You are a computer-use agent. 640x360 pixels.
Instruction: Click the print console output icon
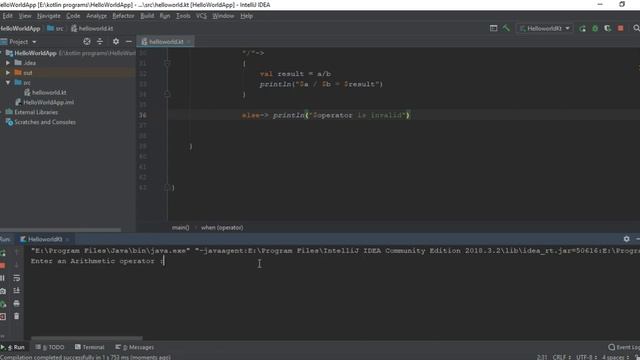click(16, 304)
